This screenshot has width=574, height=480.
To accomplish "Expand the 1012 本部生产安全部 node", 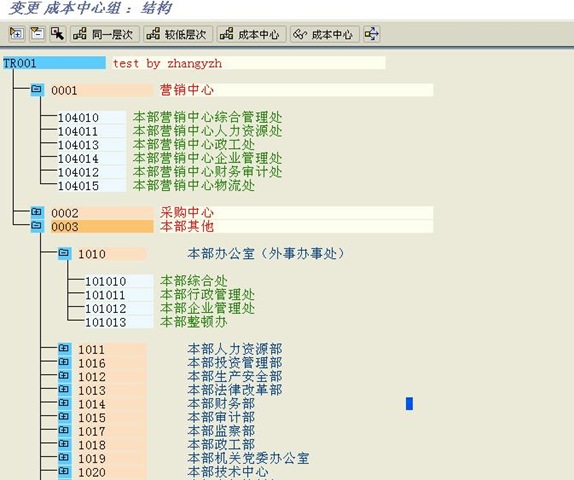I will pos(64,376).
